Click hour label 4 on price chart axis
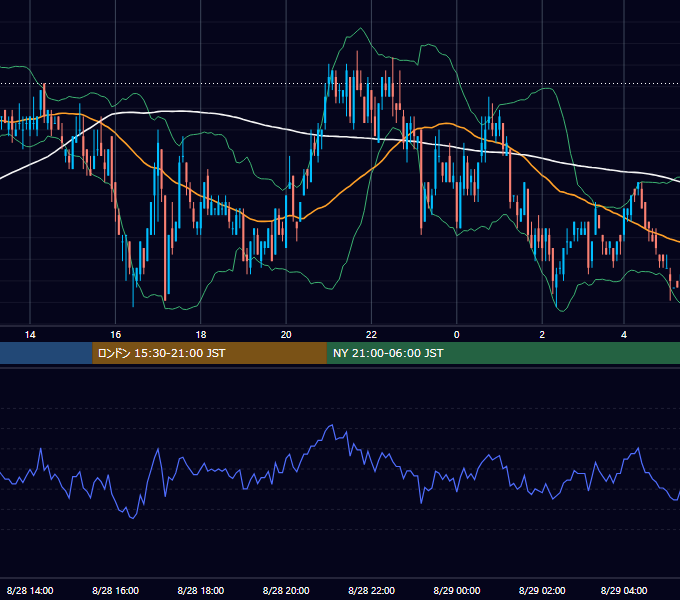Screen dimensions: 680x600 click(x=624, y=335)
